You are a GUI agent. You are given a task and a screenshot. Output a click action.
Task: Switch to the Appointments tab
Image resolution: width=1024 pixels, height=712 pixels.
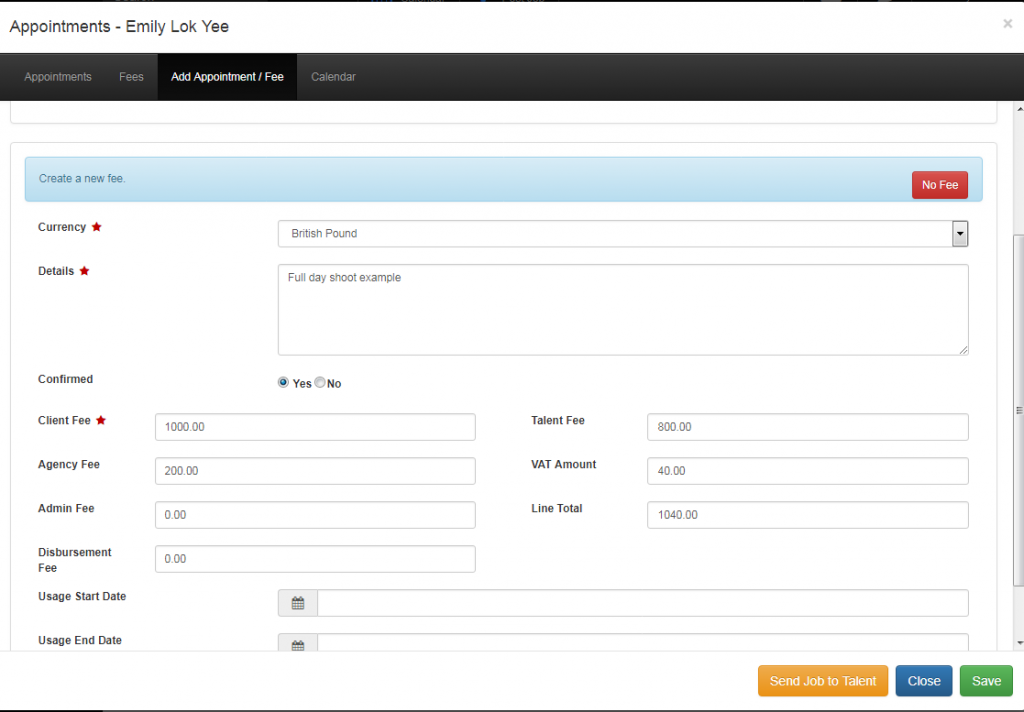coord(57,76)
